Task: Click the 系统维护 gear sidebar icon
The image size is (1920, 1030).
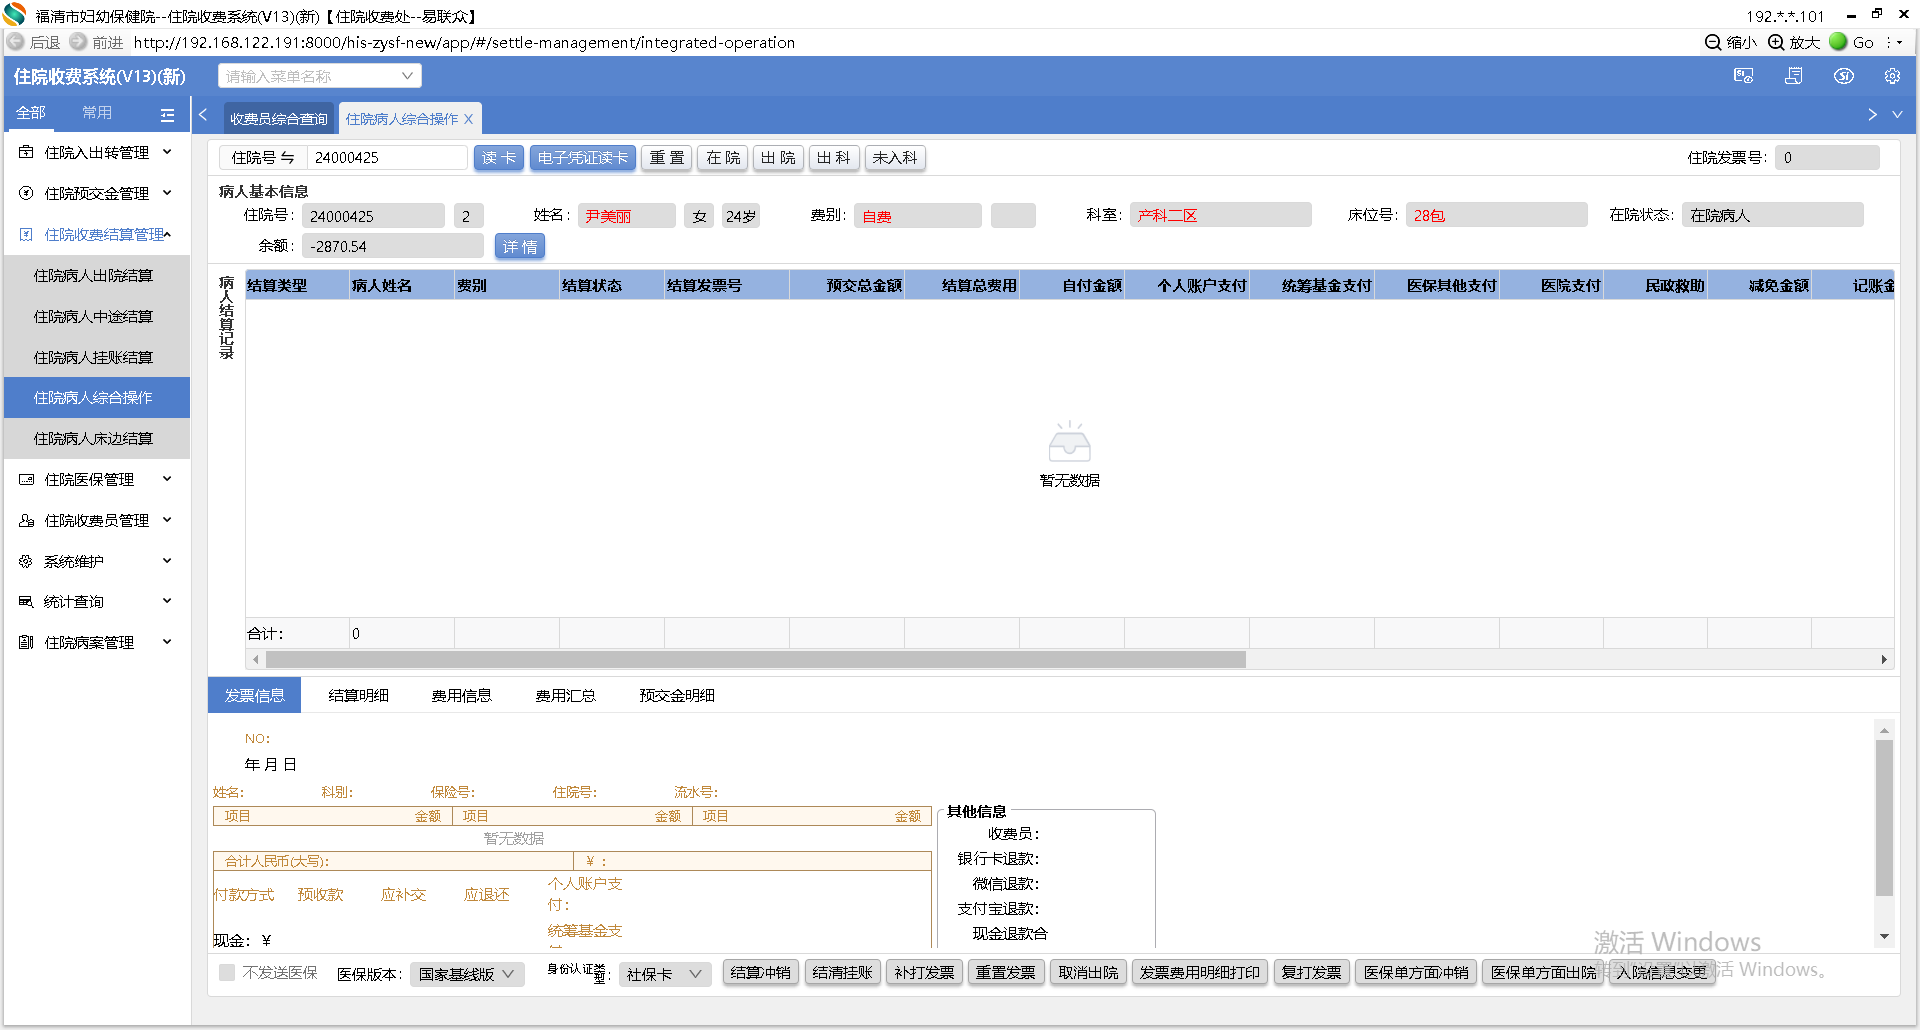Action: coord(26,561)
